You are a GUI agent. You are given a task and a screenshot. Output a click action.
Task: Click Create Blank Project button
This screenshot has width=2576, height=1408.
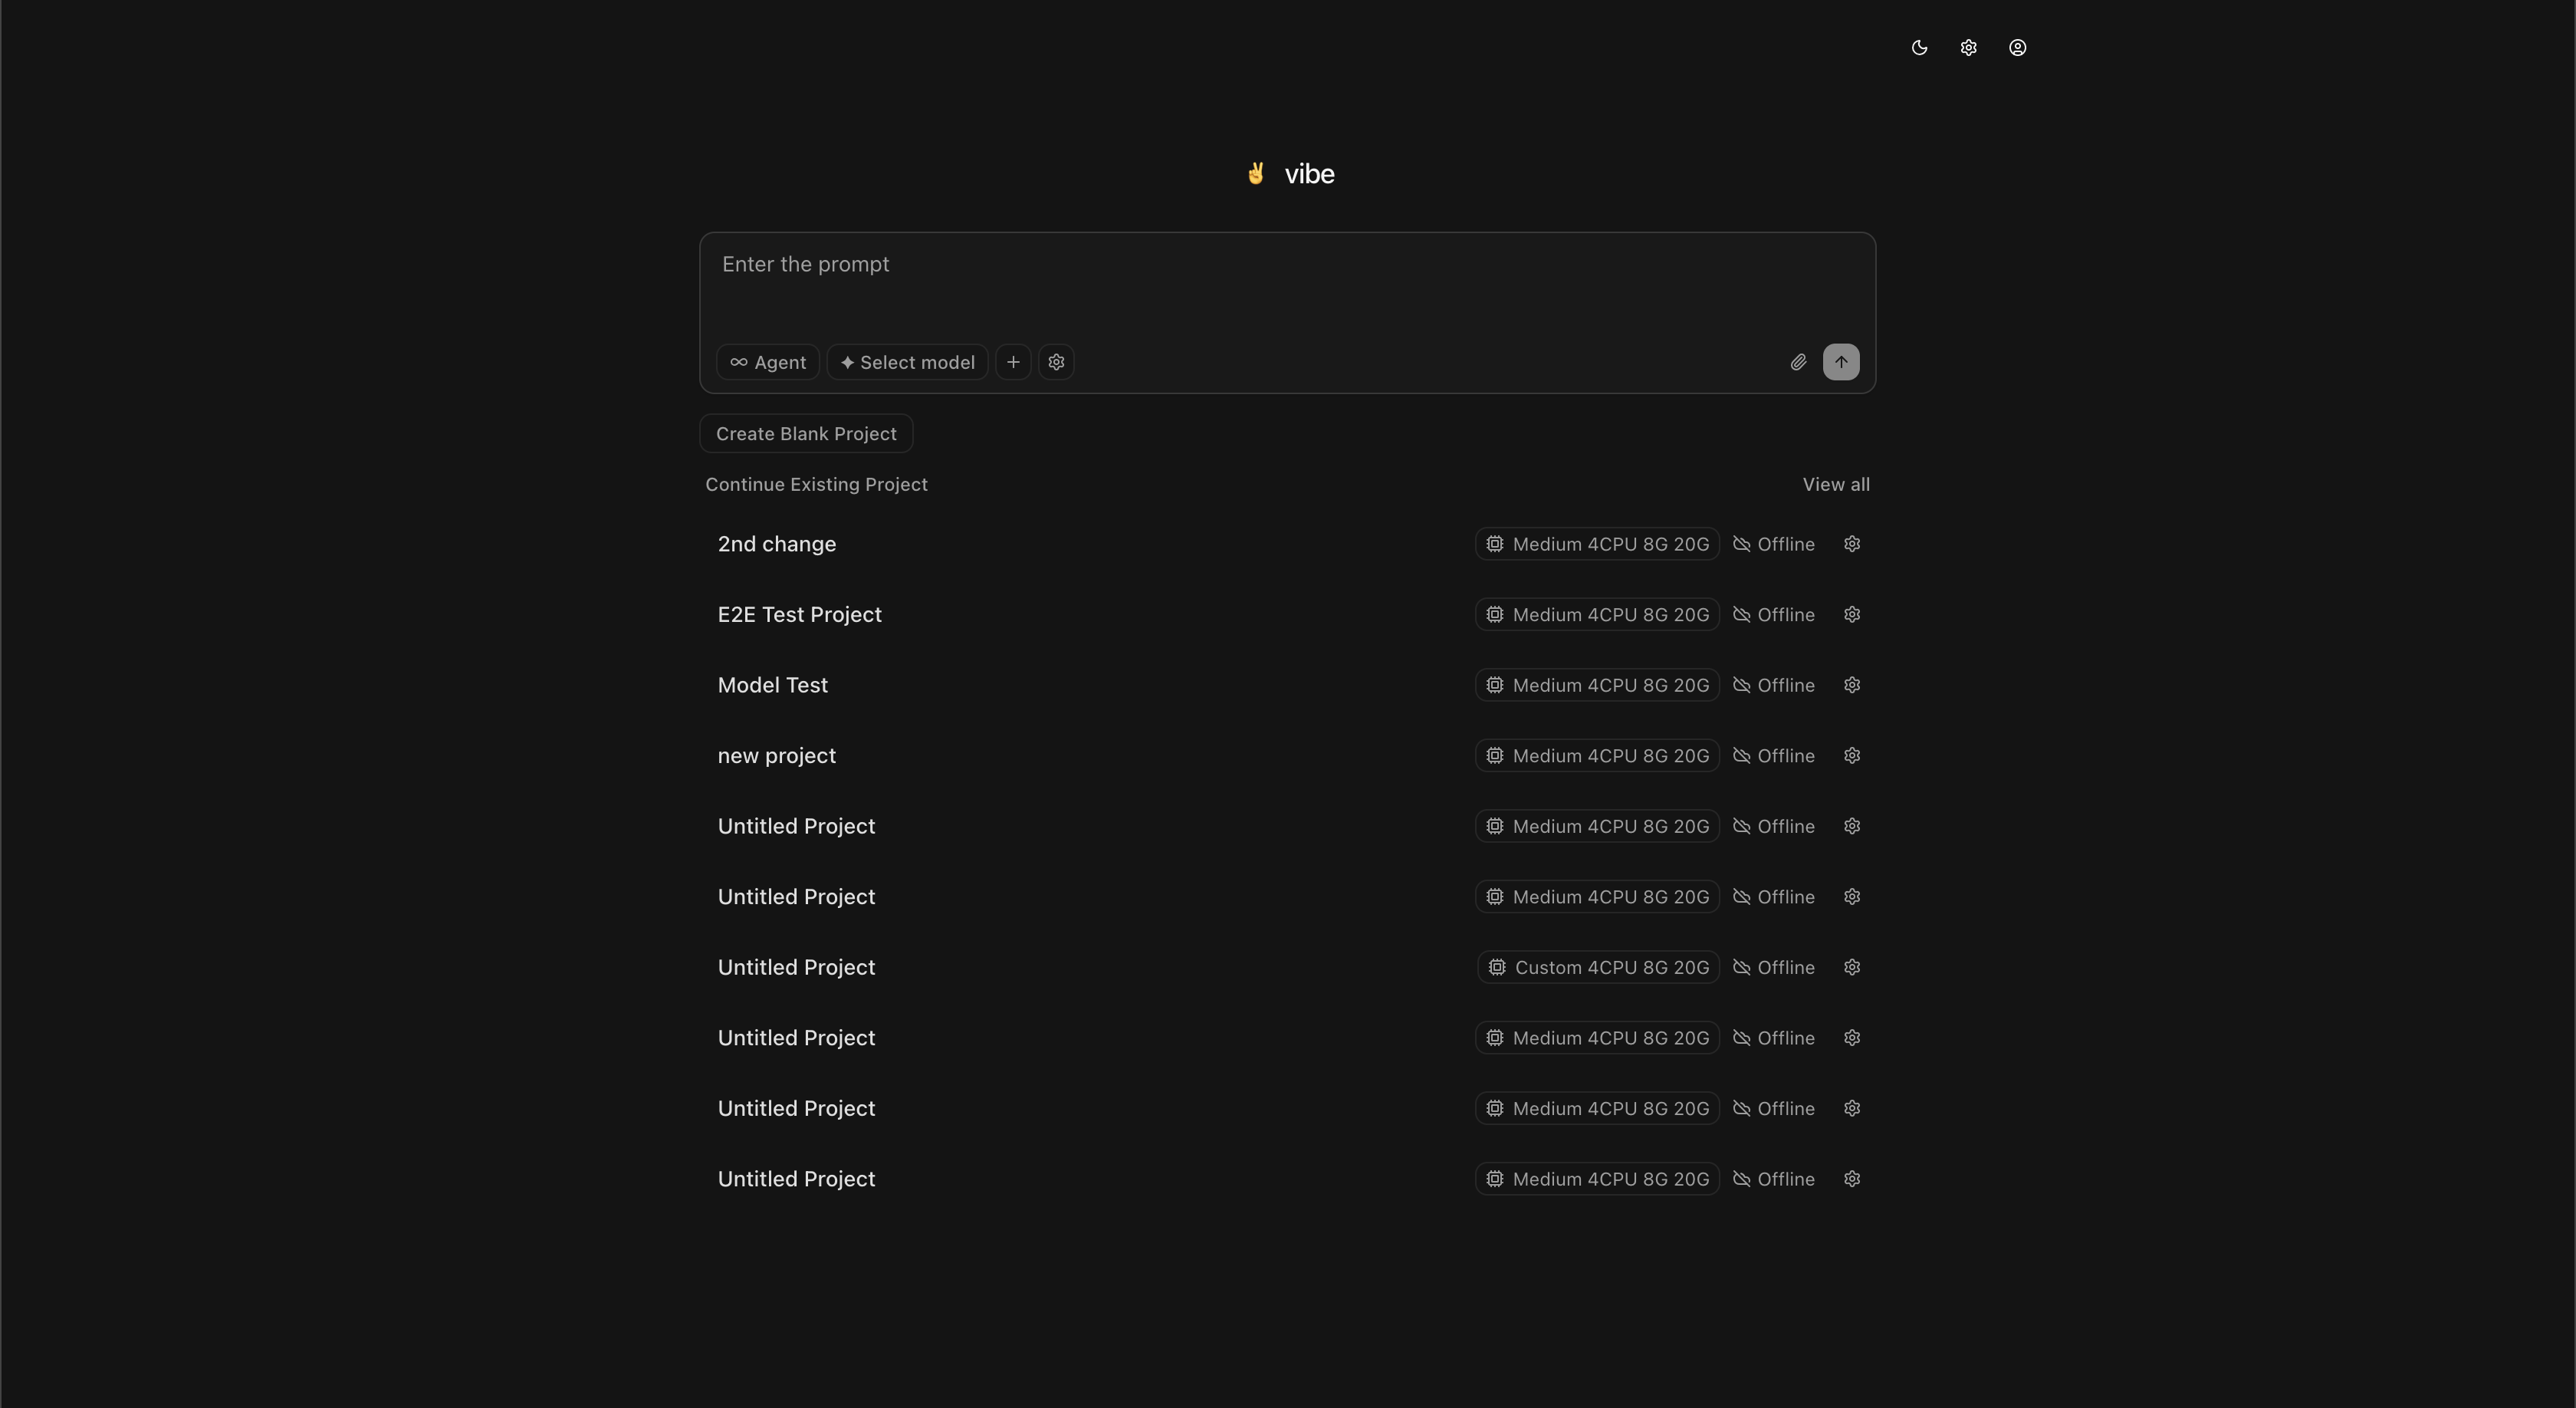click(806, 434)
